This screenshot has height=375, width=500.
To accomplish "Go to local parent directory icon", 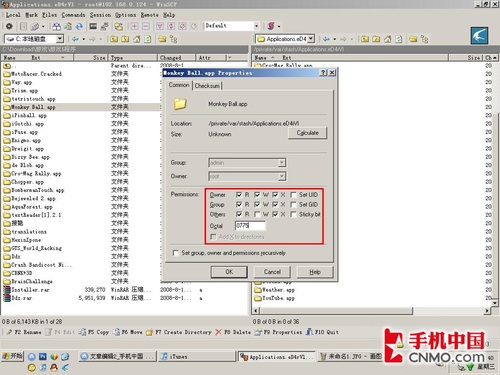I will tap(114, 39).
